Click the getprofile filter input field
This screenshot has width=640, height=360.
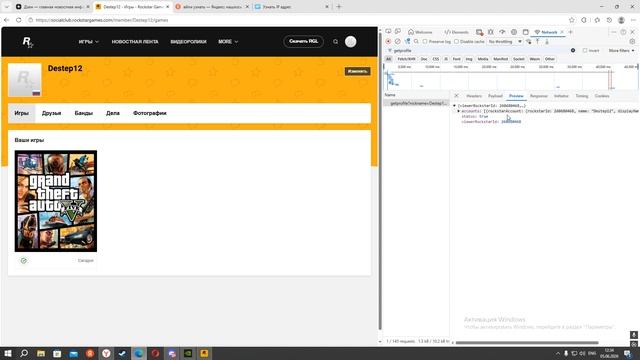478,50
